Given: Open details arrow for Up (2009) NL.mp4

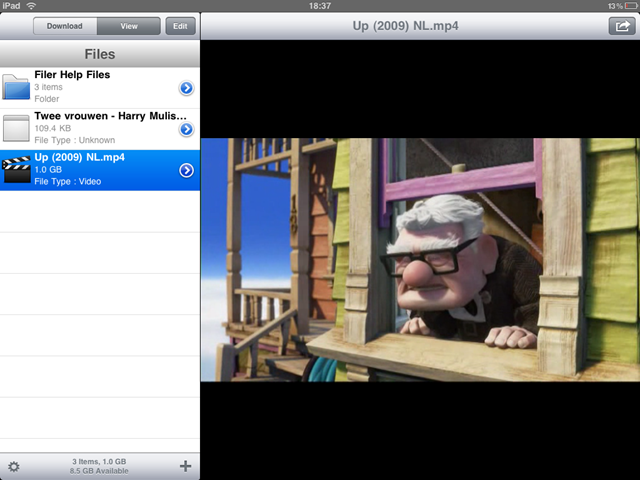Looking at the screenshot, I should (186, 170).
